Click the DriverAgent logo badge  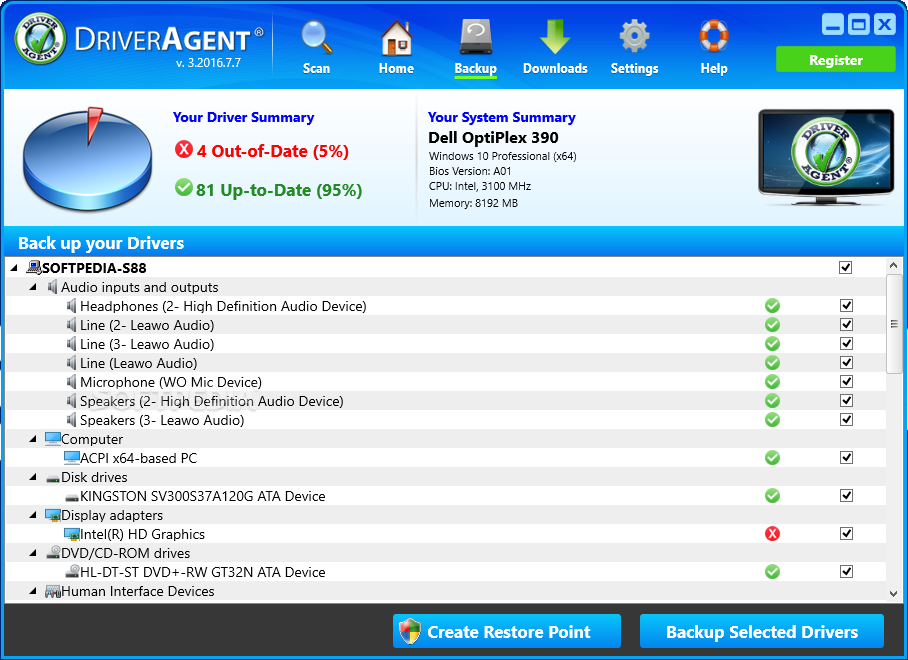(x=40, y=38)
